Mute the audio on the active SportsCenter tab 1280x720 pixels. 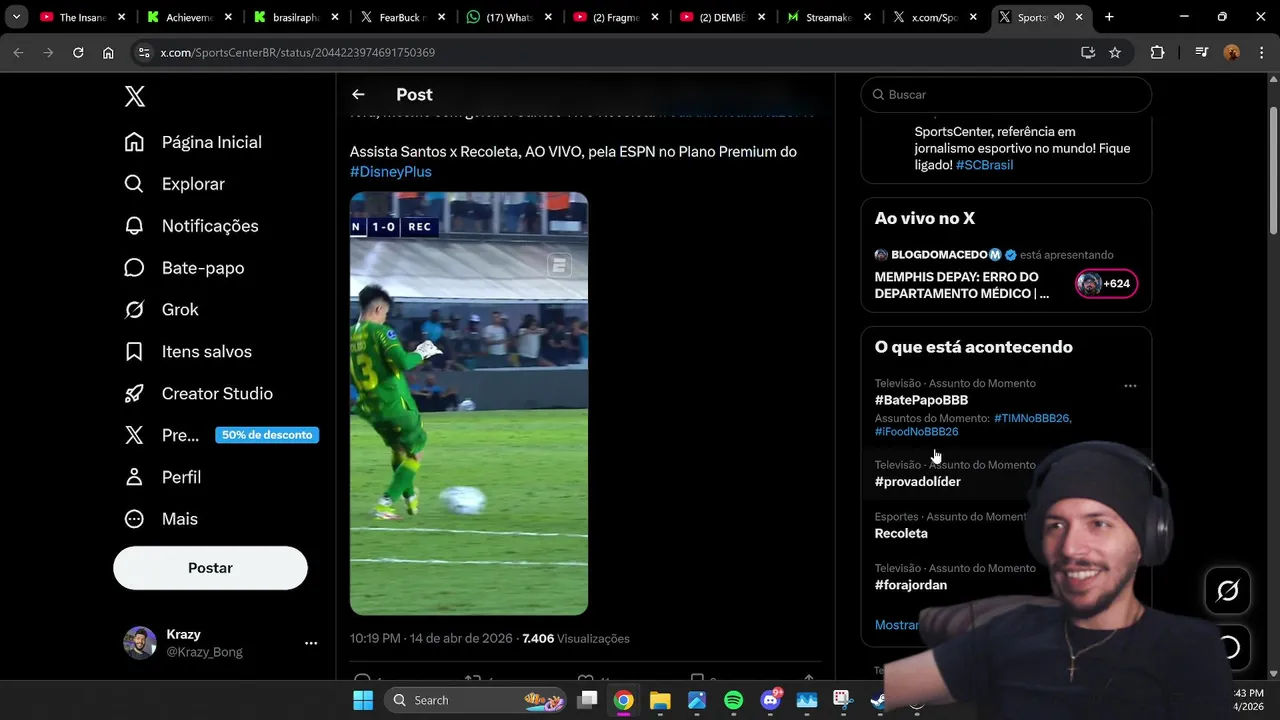pyautogui.click(x=1059, y=17)
